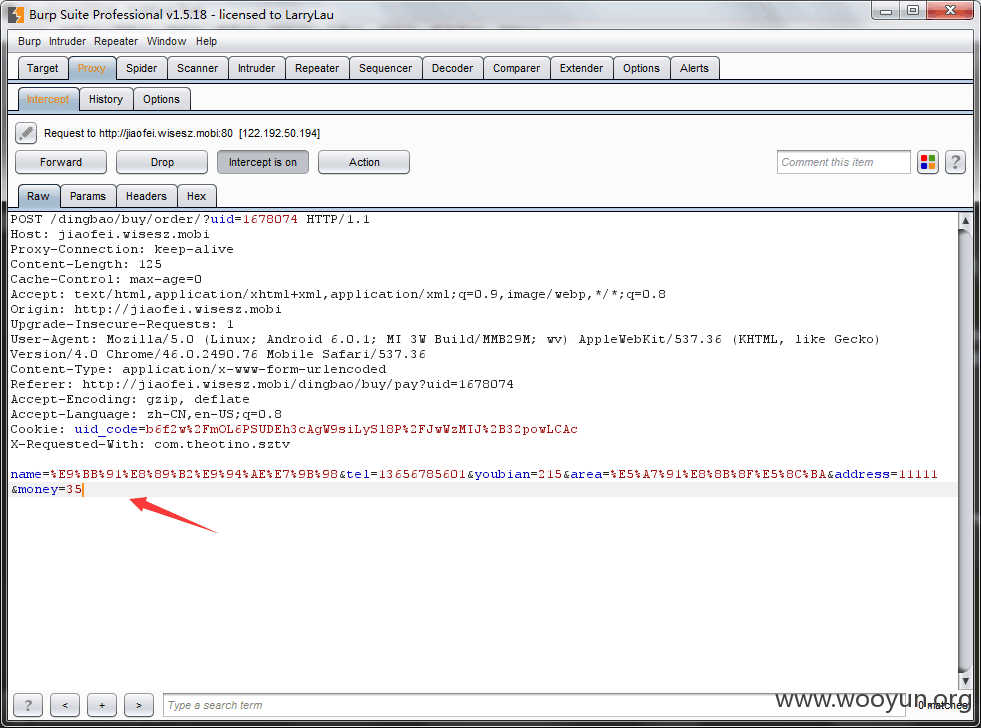Open the Action menu button

[x=364, y=162]
